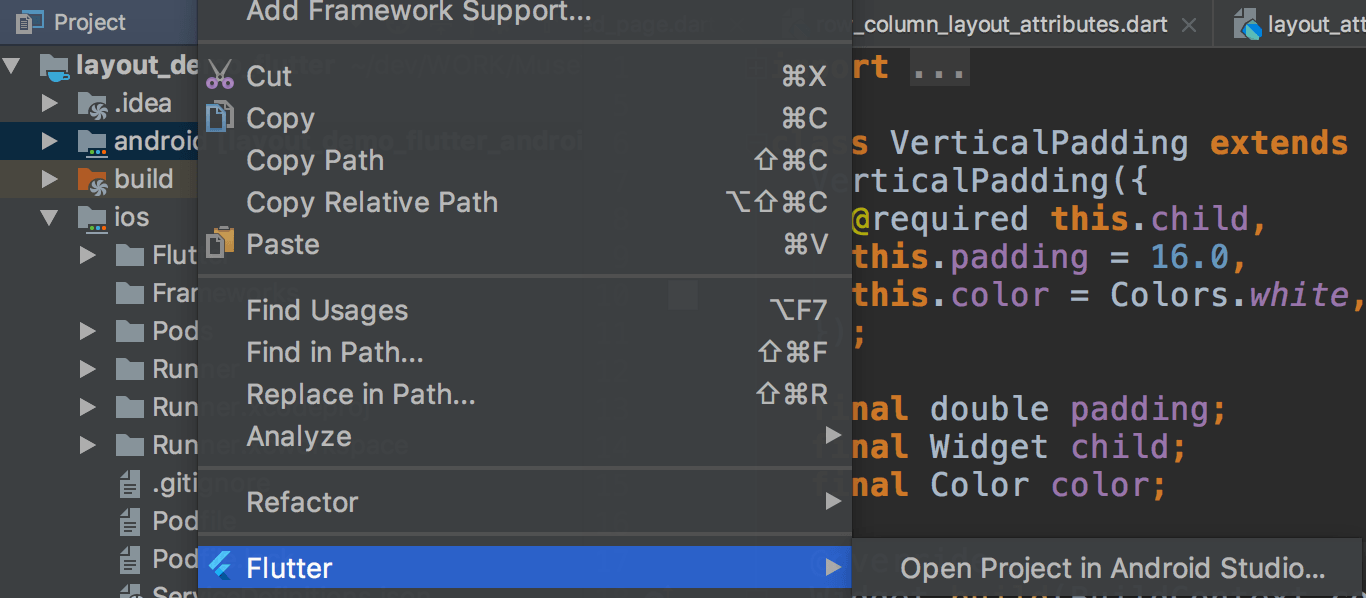
Task: Click the .idea folder icon
Action: [x=92, y=104]
